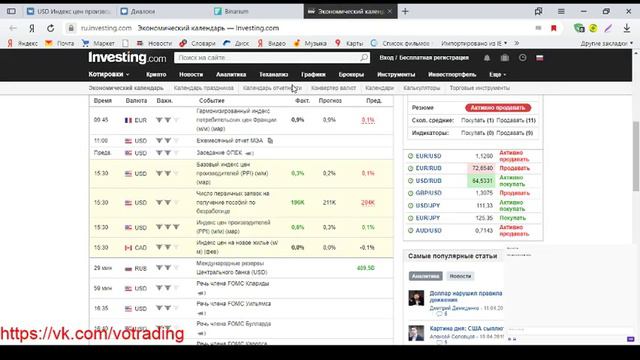Open the Аналитика menu item
Image resolution: width=640 pixels, height=360 pixels.
[x=231, y=75]
